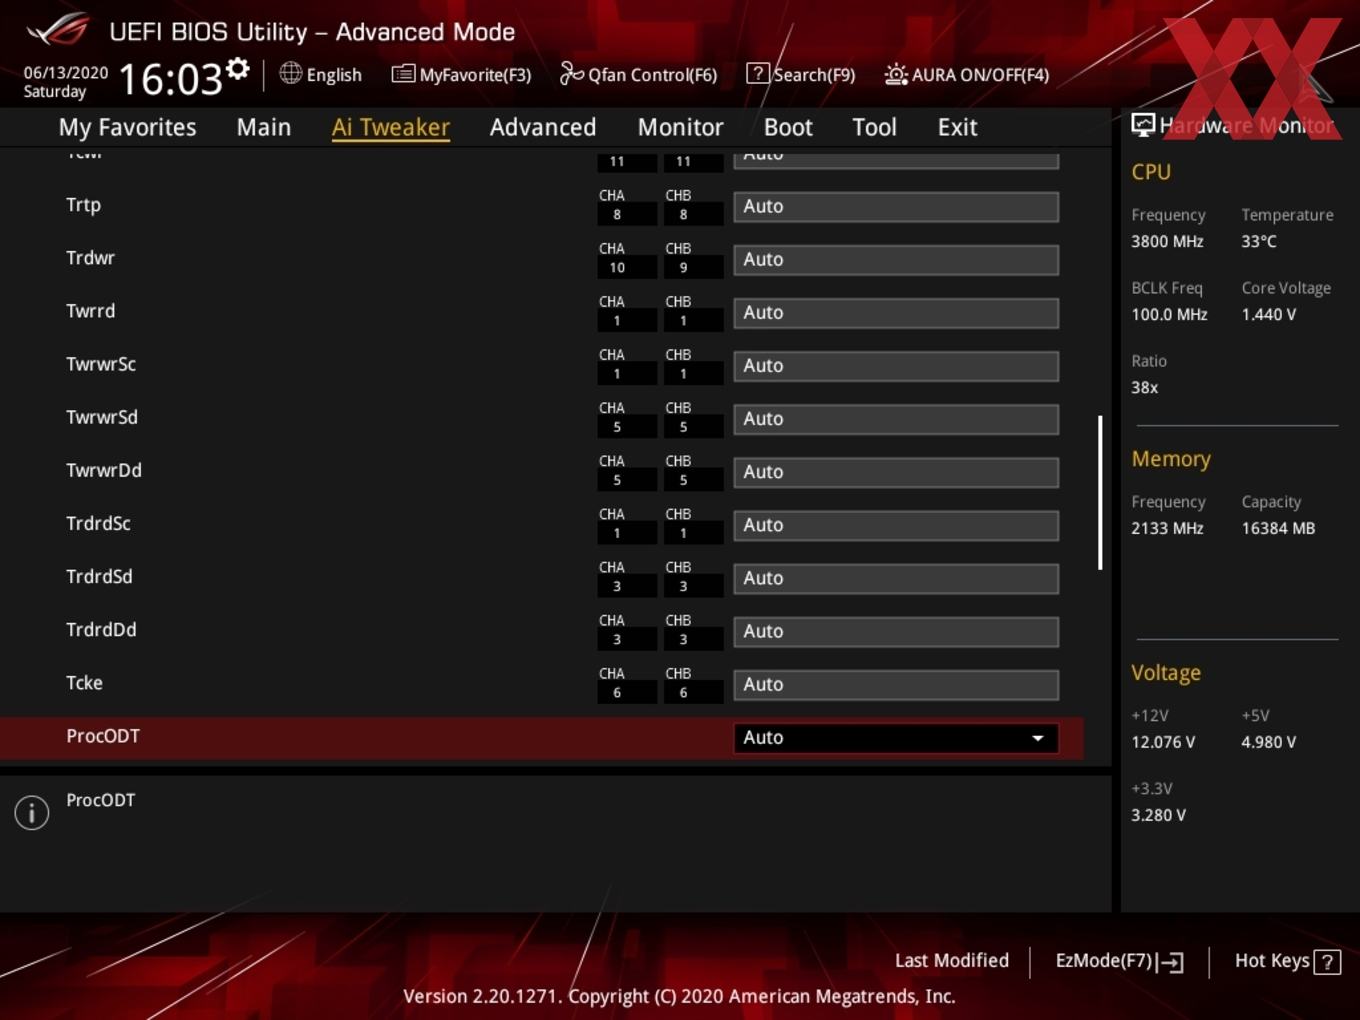Select the highlighted ProcODT row label
Image resolution: width=1360 pixels, height=1020 pixels.
(103, 736)
